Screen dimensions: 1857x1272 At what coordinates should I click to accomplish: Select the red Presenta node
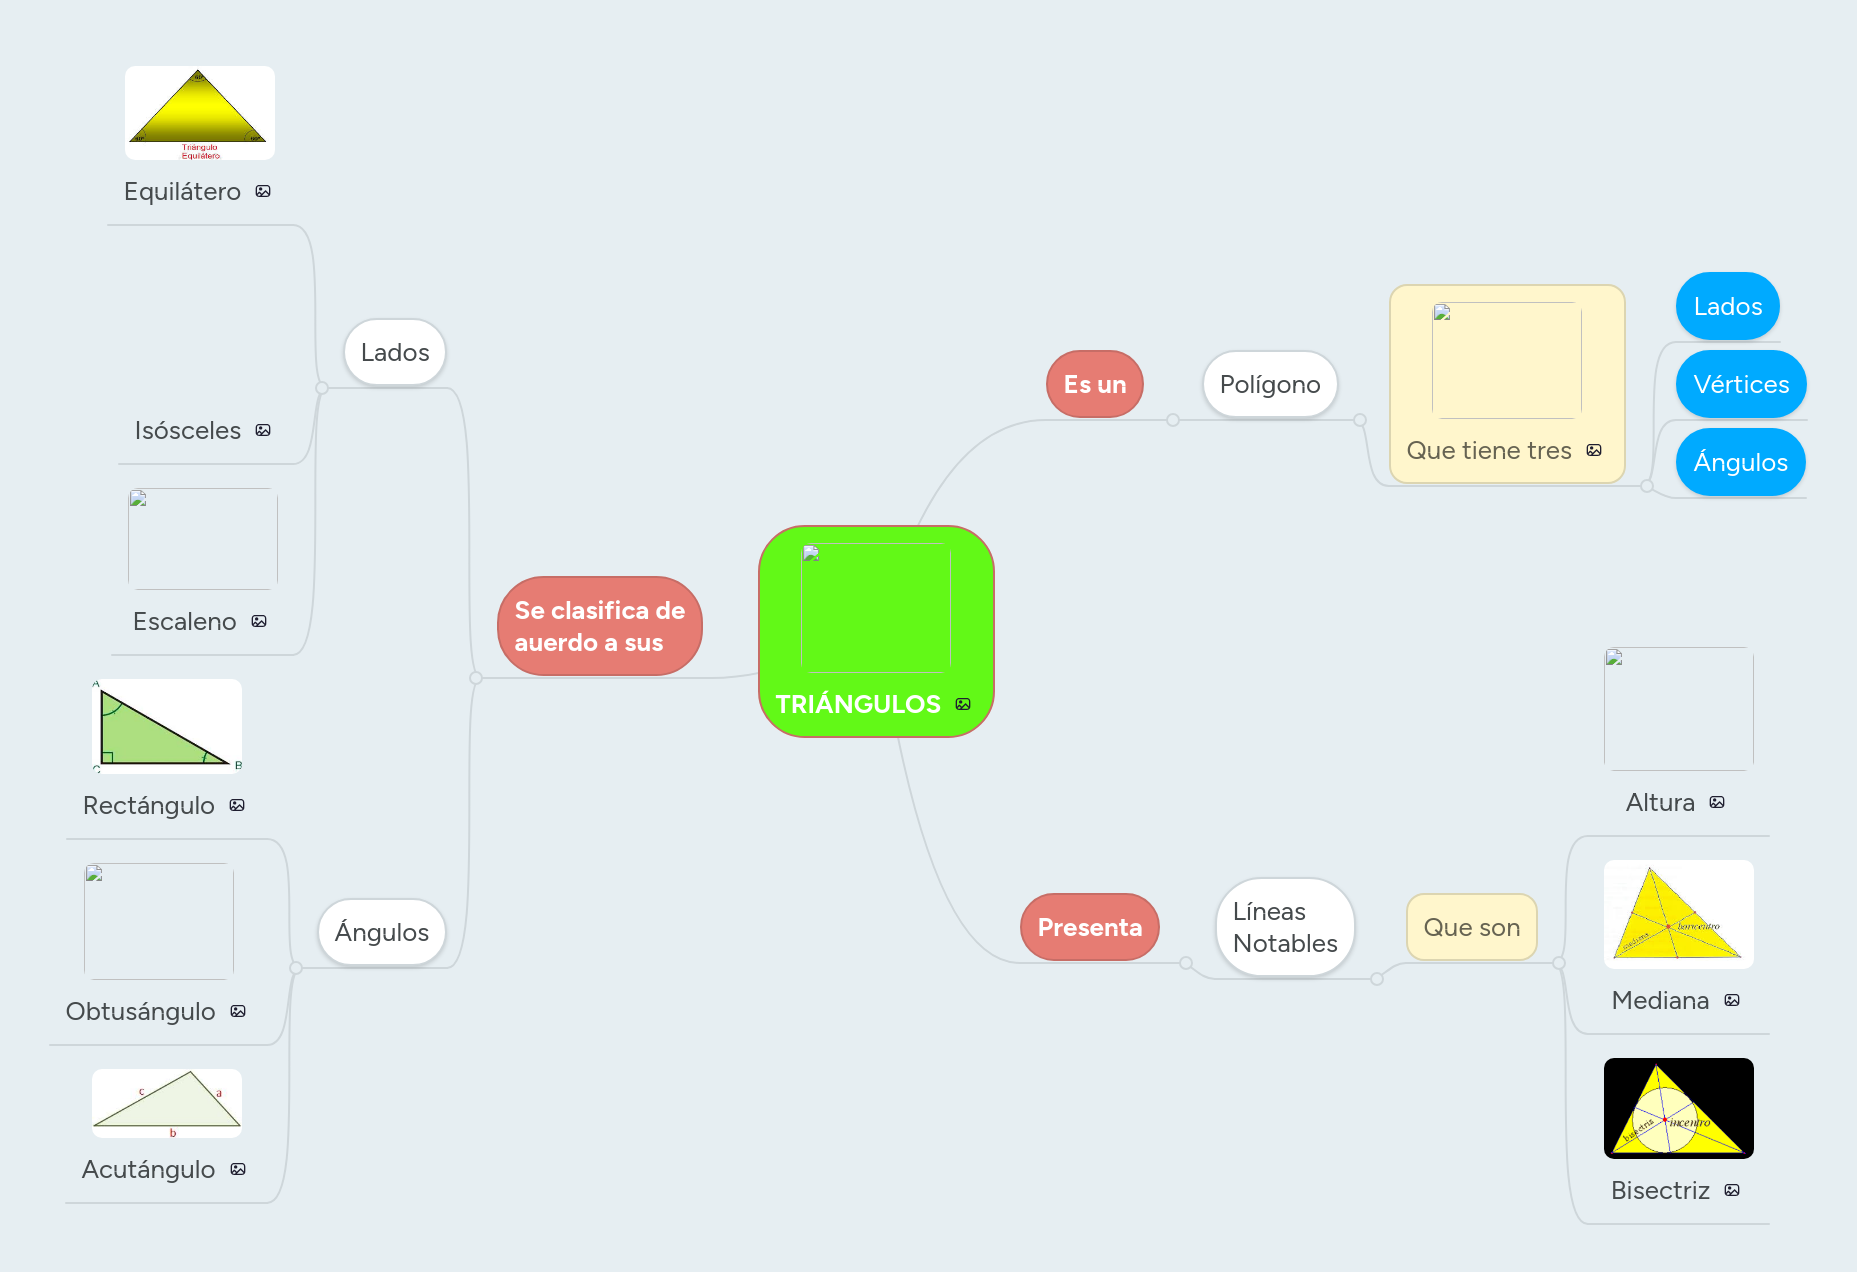pos(1089,927)
